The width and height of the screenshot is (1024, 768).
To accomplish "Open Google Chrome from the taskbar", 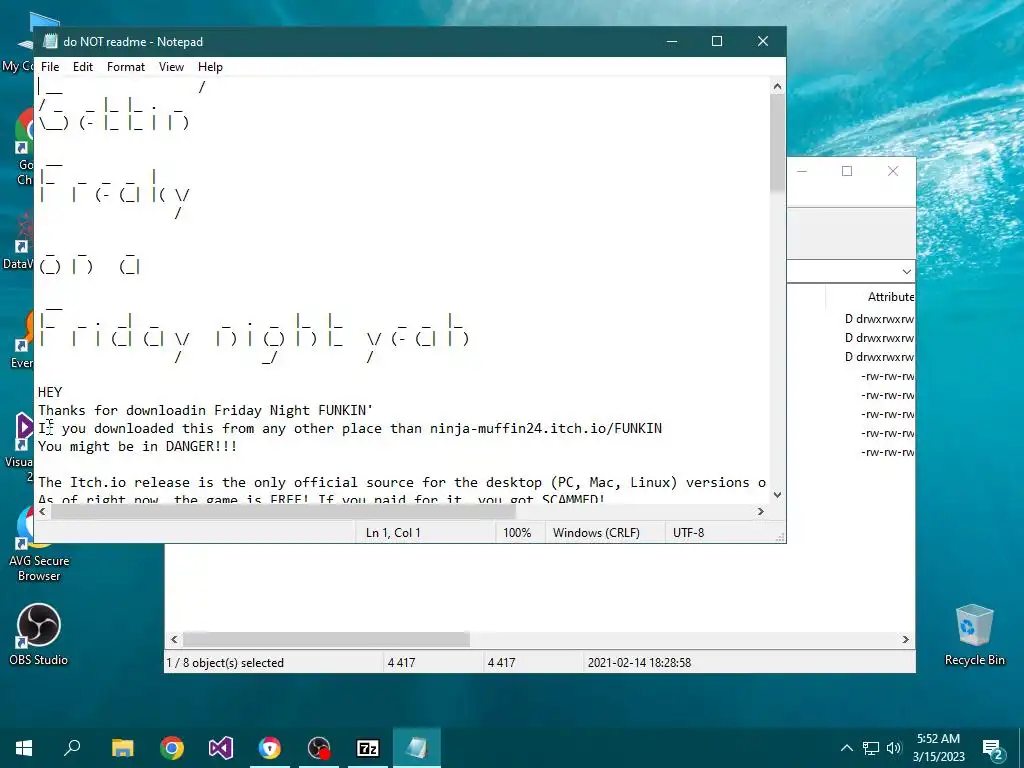I will [172, 748].
